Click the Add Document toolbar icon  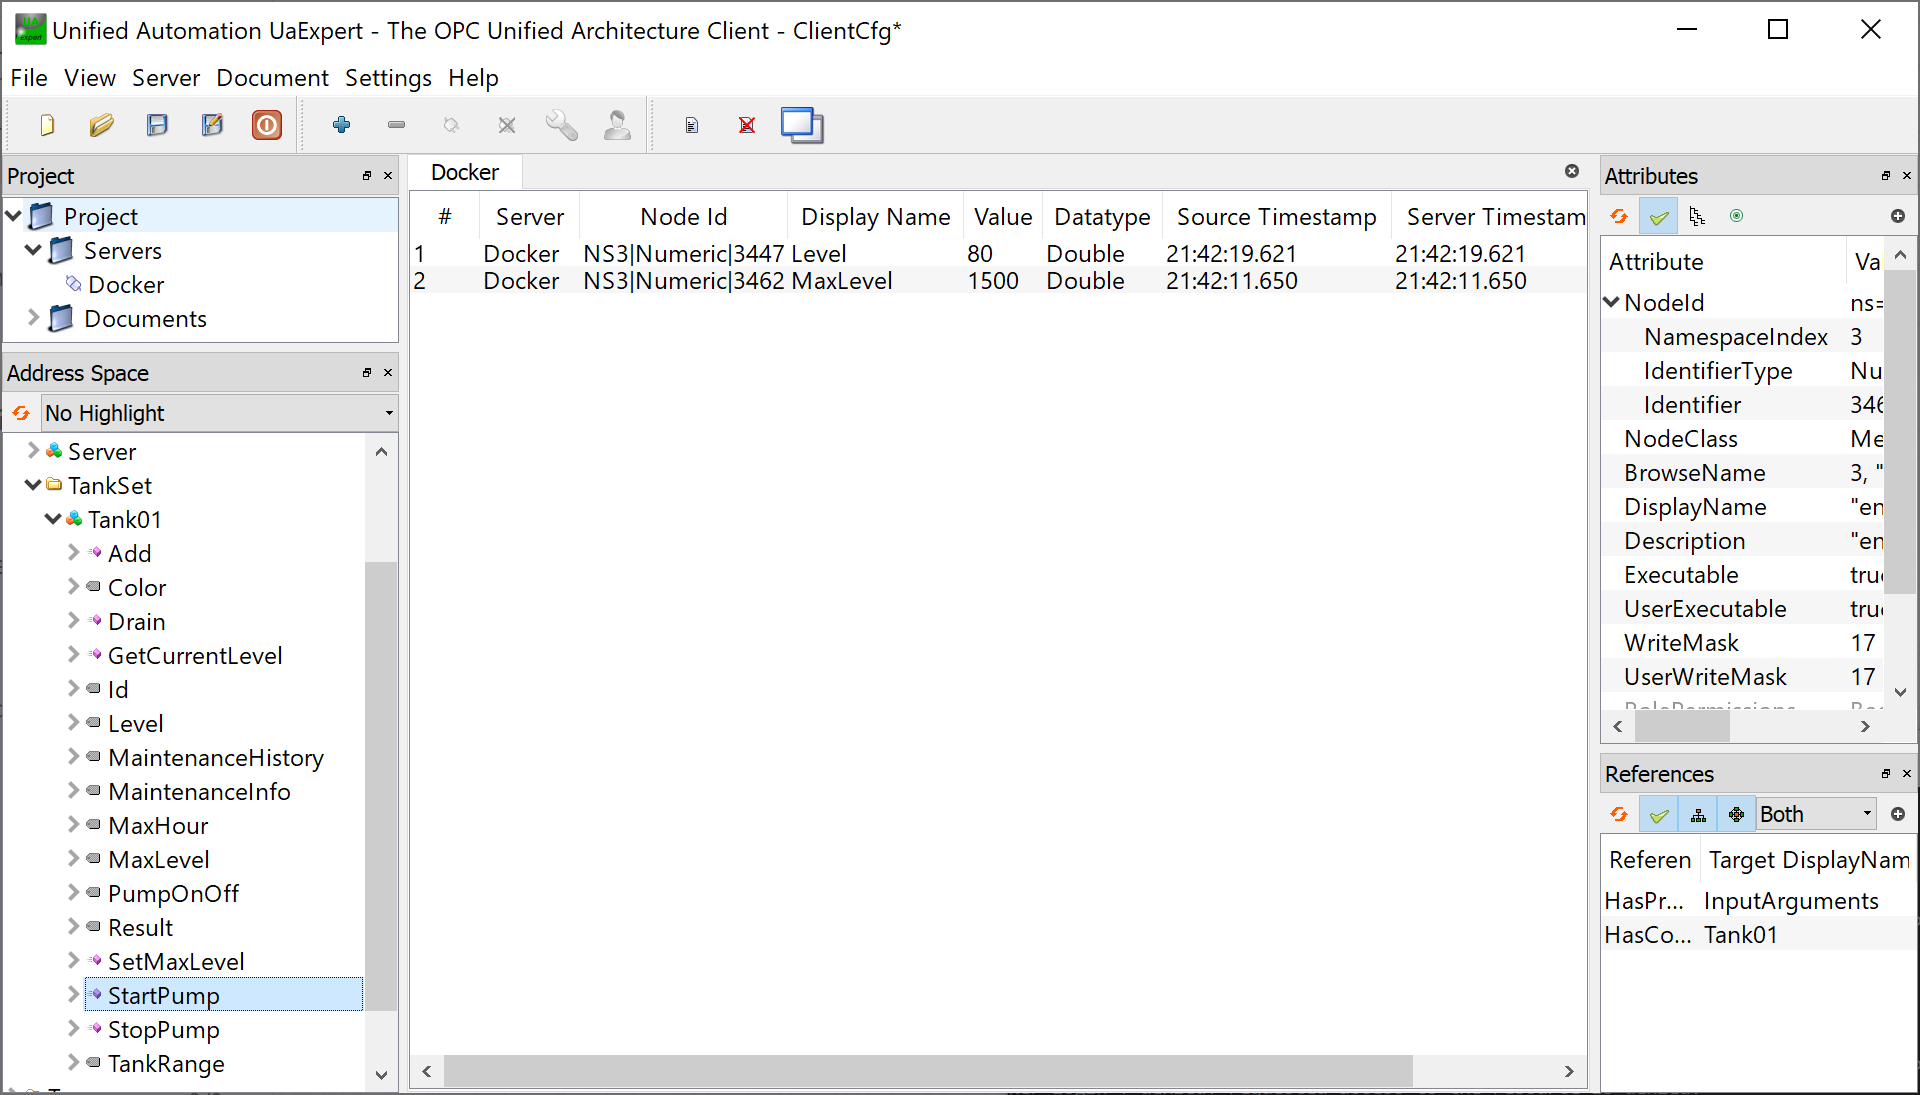691,125
